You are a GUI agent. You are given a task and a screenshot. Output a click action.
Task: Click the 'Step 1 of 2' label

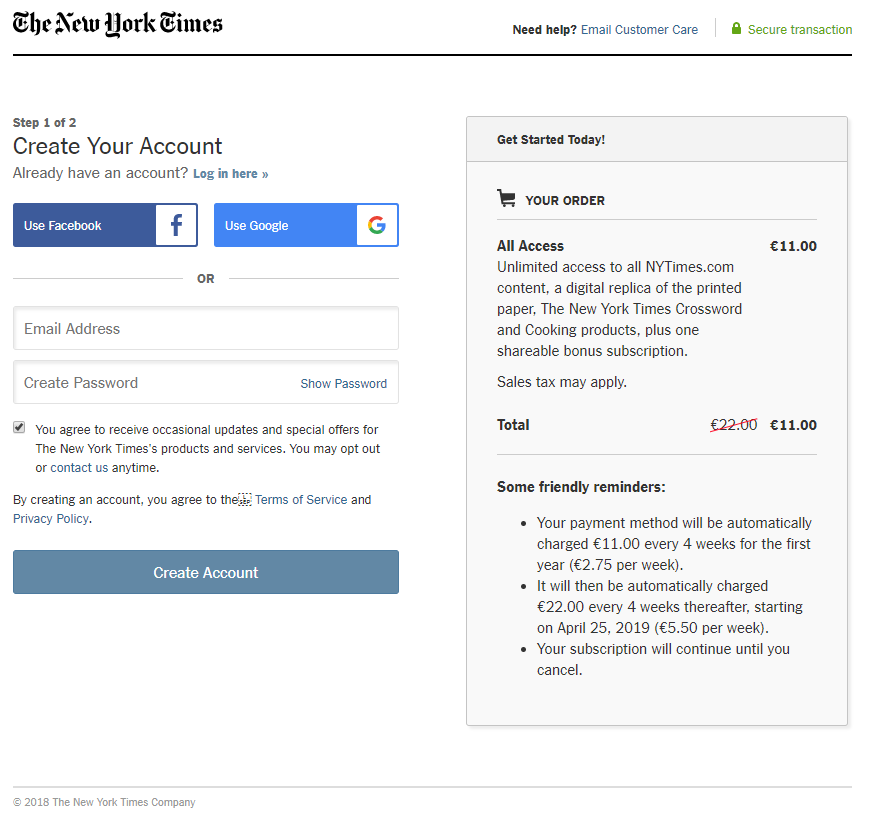coord(45,123)
